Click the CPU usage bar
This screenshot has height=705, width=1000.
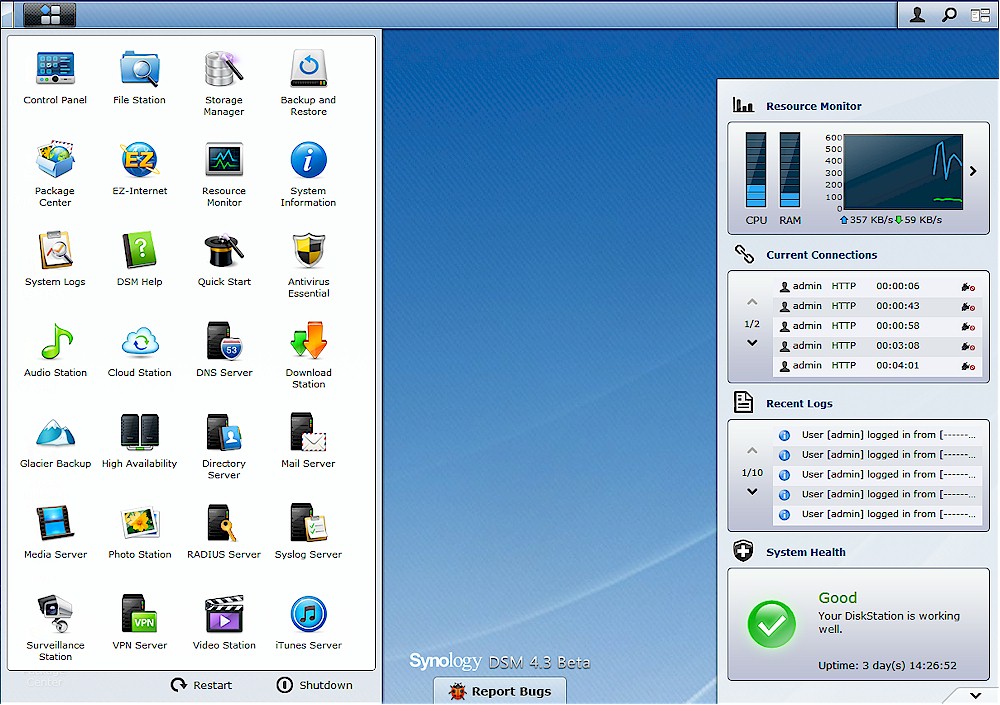click(756, 170)
